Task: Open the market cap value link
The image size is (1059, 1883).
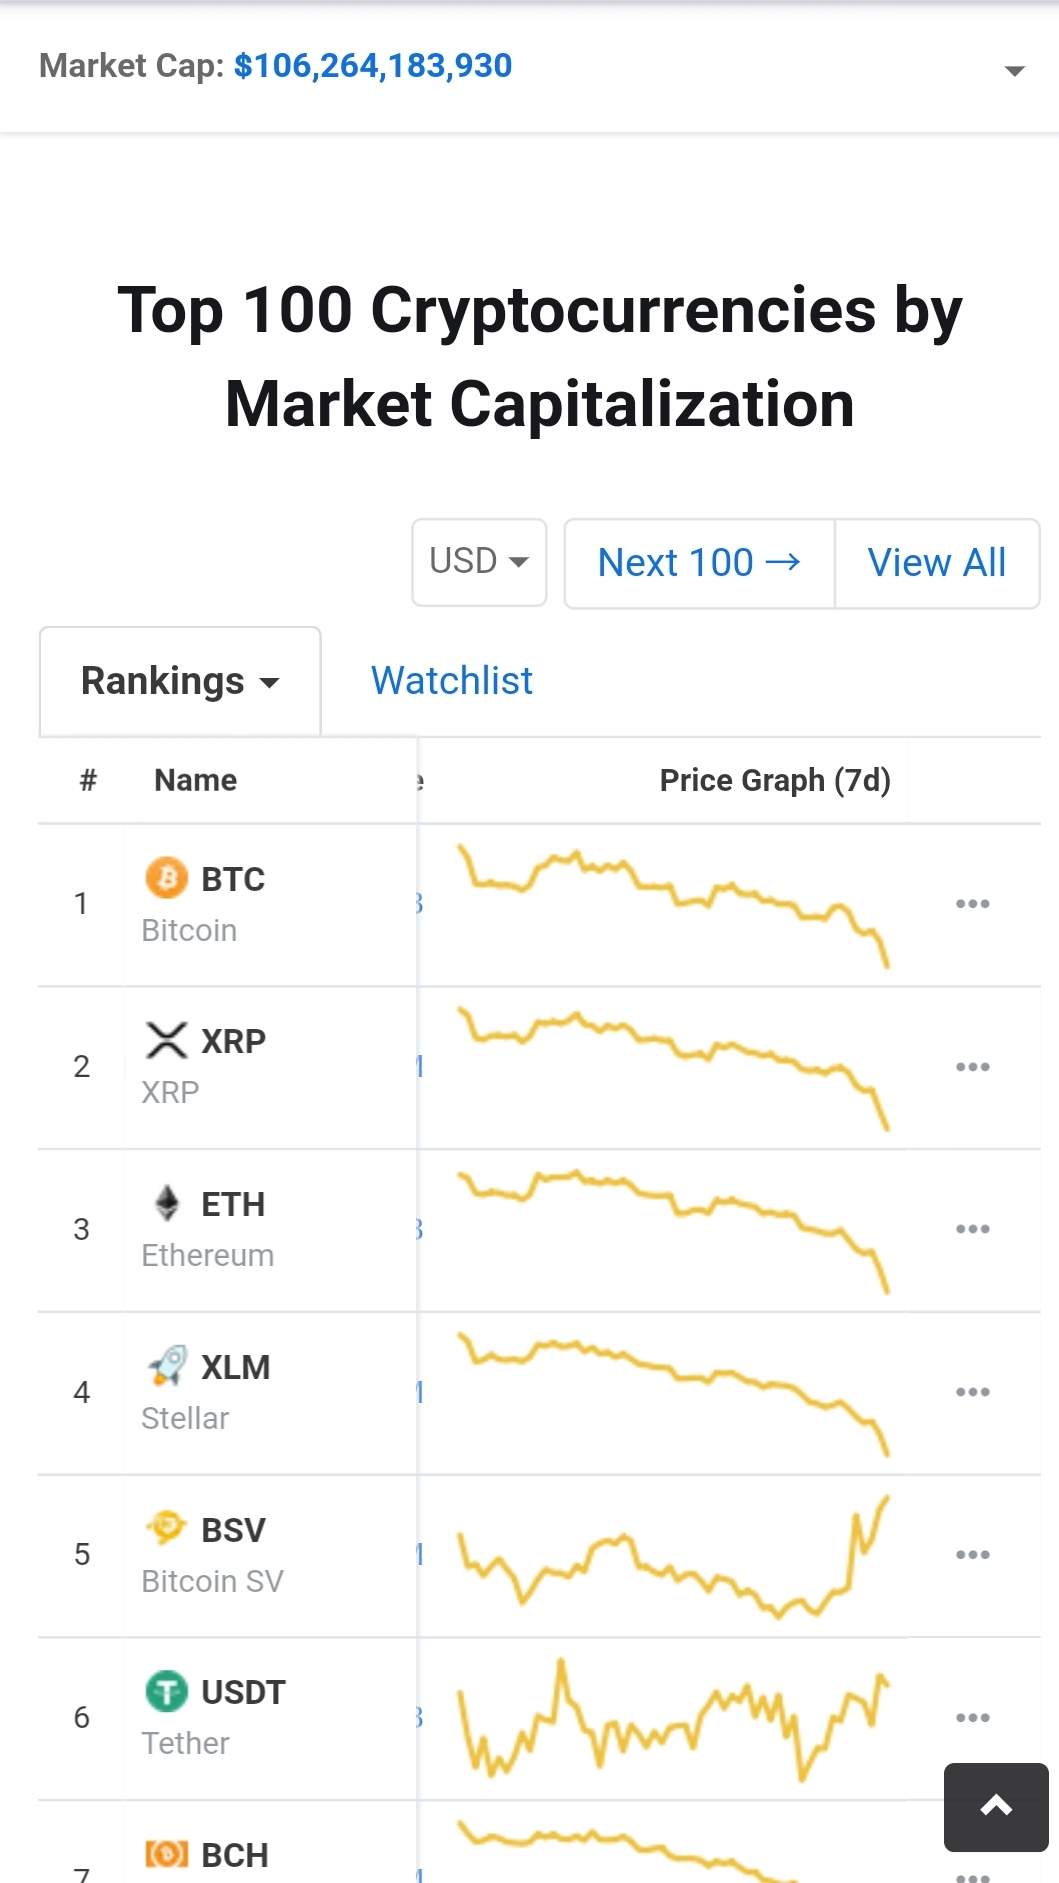Action: [x=373, y=66]
